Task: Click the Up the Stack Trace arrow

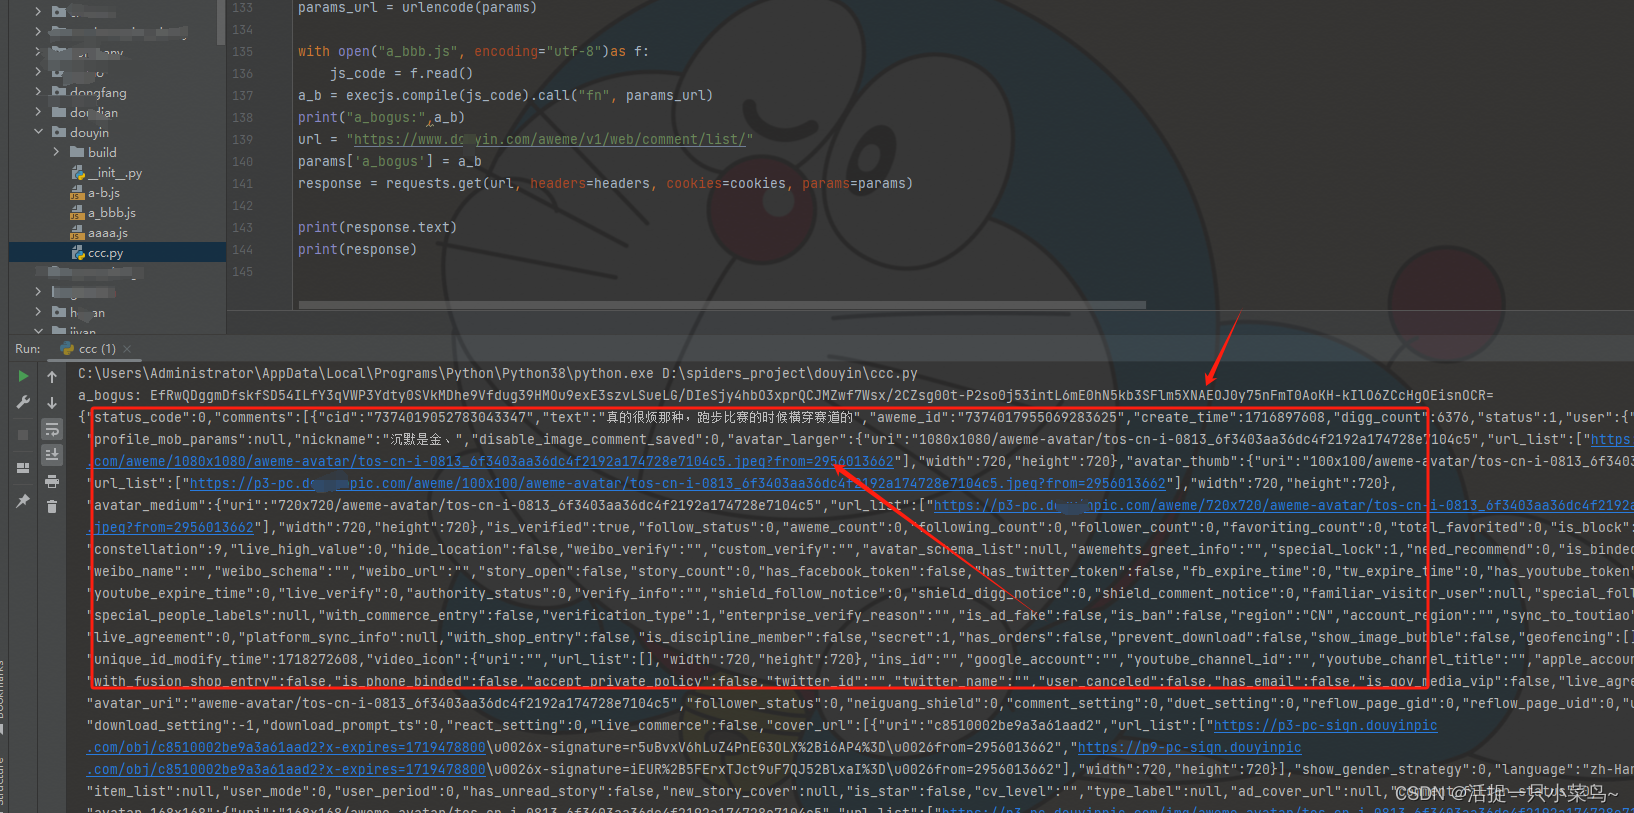Action: point(52,377)
